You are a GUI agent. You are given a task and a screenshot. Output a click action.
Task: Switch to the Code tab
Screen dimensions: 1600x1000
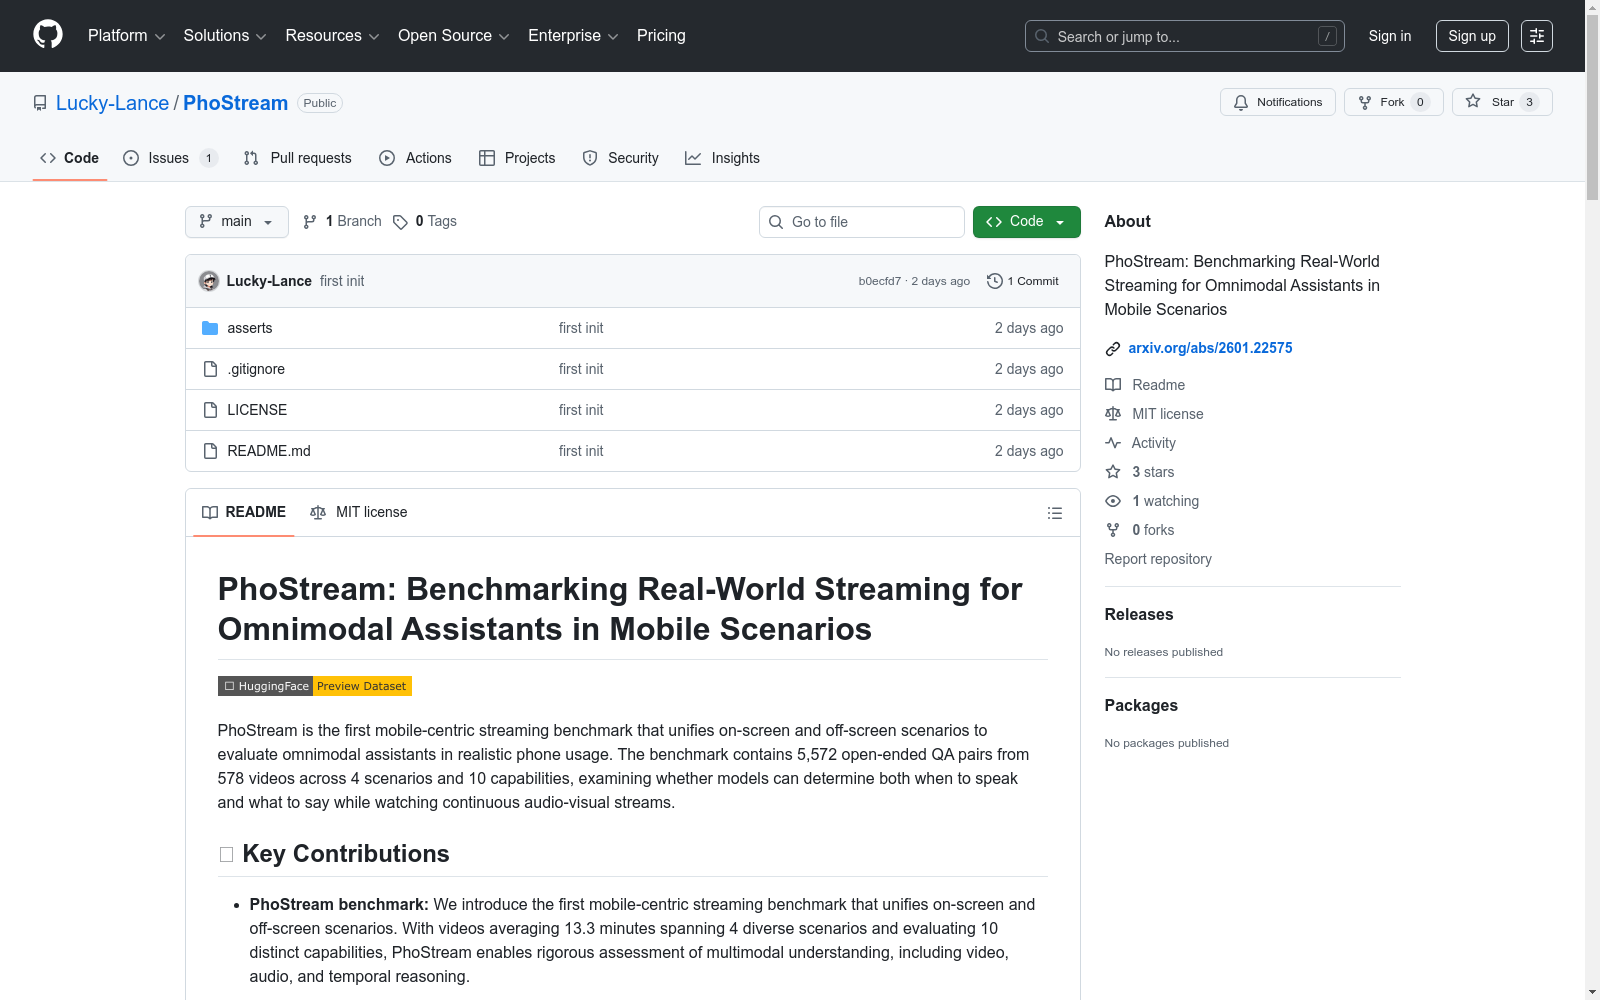tap(69, 158)
